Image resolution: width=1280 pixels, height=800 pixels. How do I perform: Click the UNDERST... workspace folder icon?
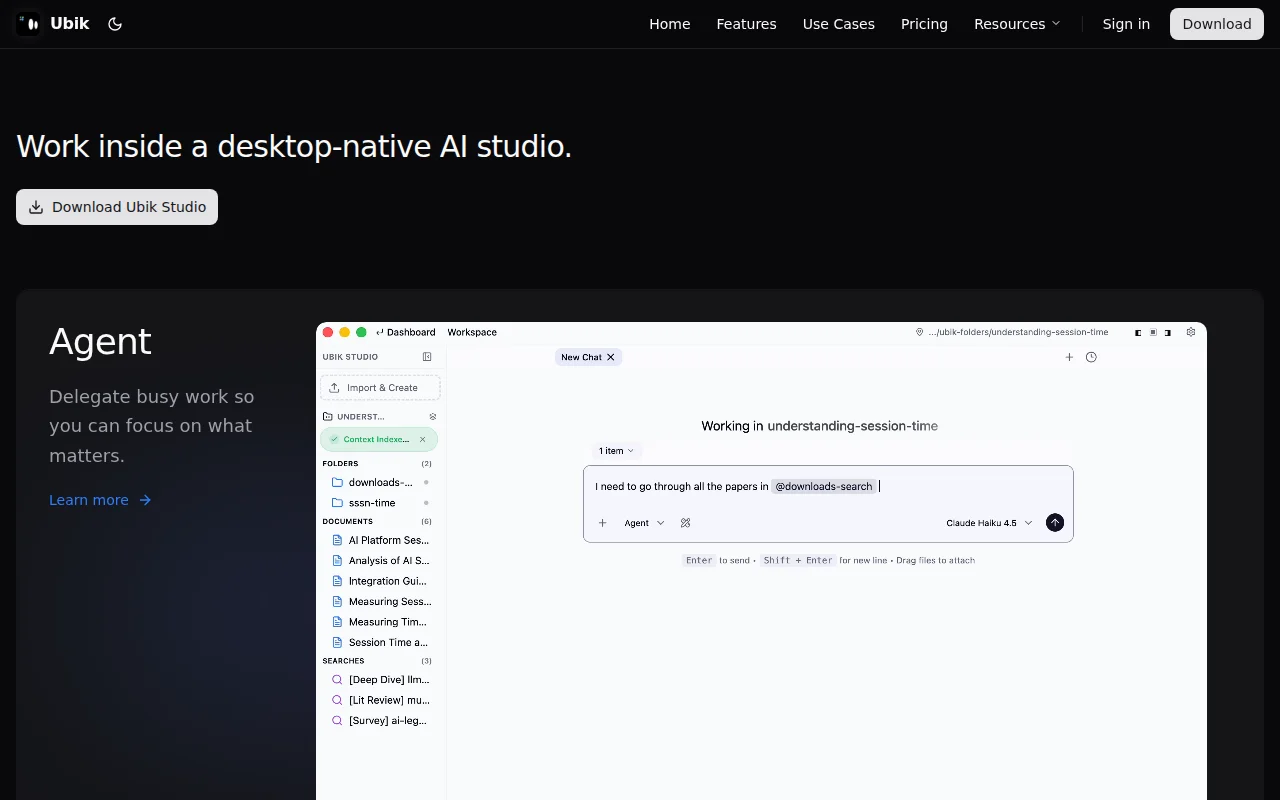click(x=327, y=417)
